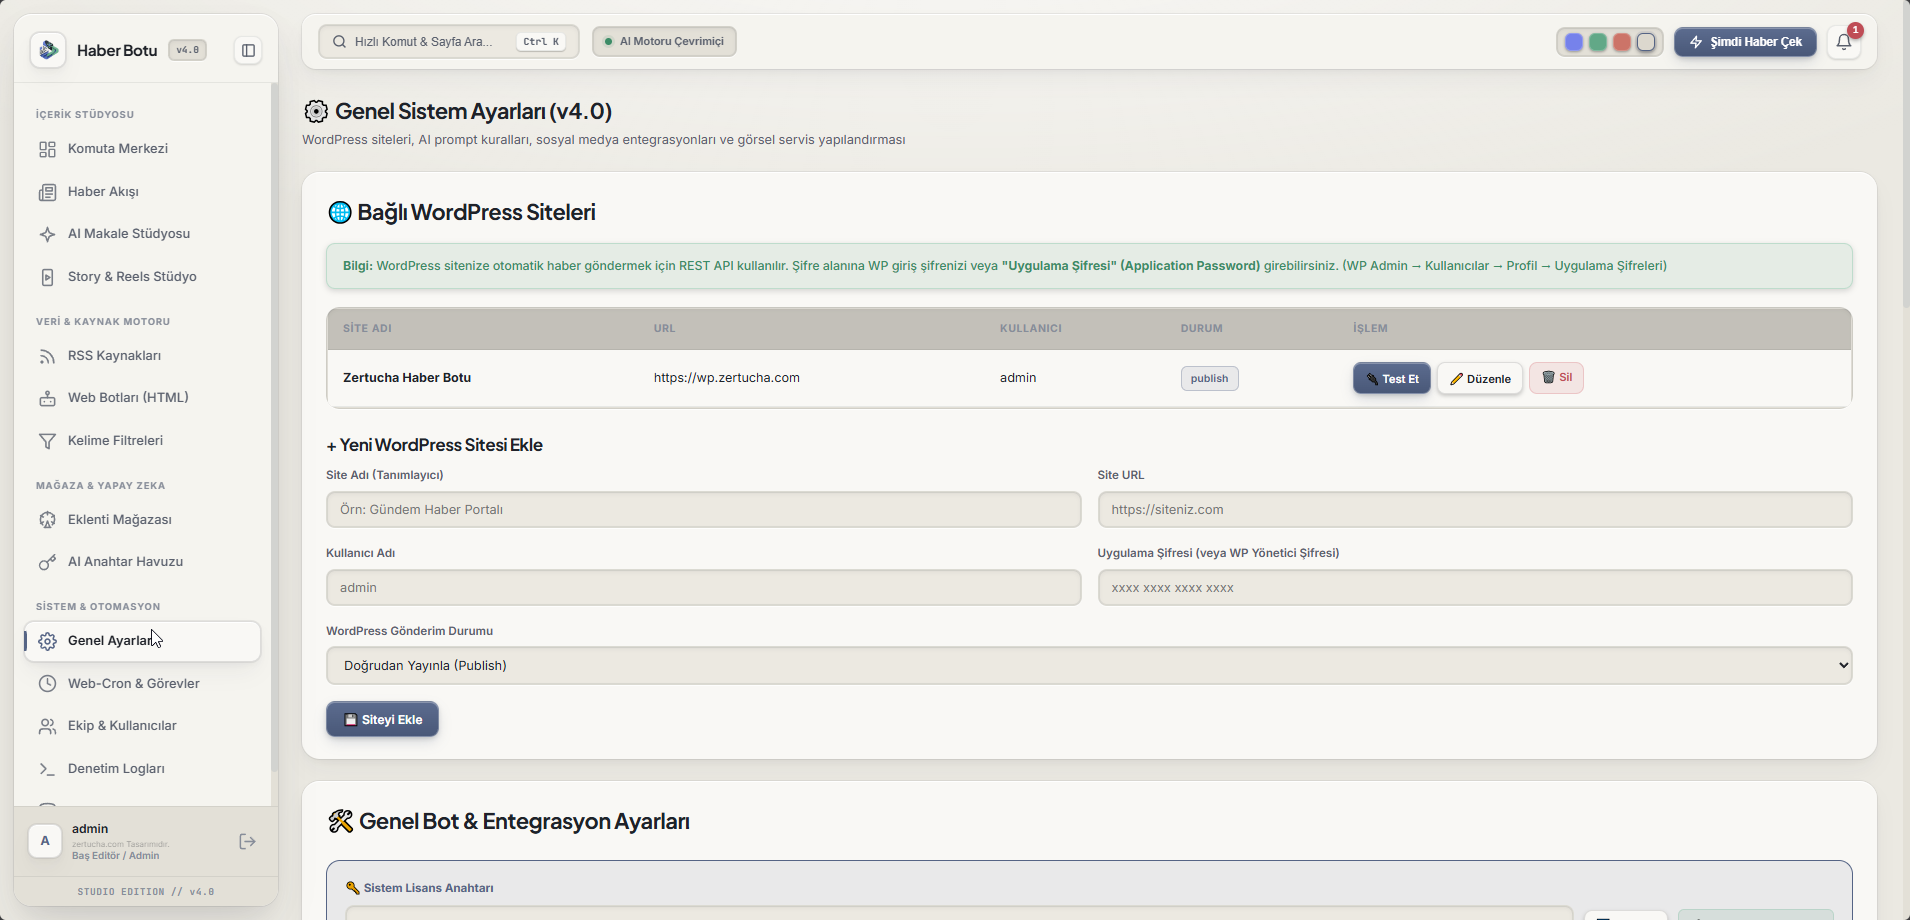This screenshot has height=920, width=1910.
Task: Select the red theme color swatch
Action: pos(1622,42)
